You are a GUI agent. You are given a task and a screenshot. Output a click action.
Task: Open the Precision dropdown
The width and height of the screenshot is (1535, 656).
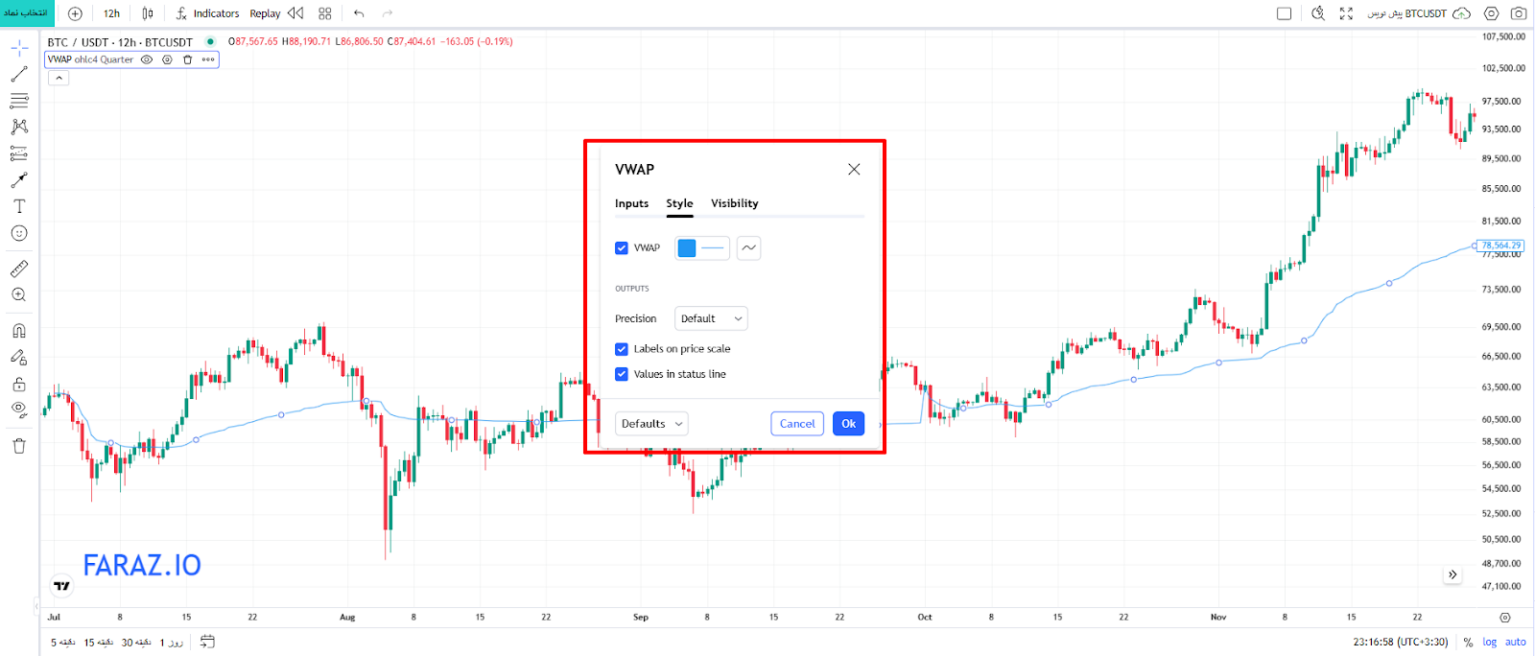tap(711, 319)
